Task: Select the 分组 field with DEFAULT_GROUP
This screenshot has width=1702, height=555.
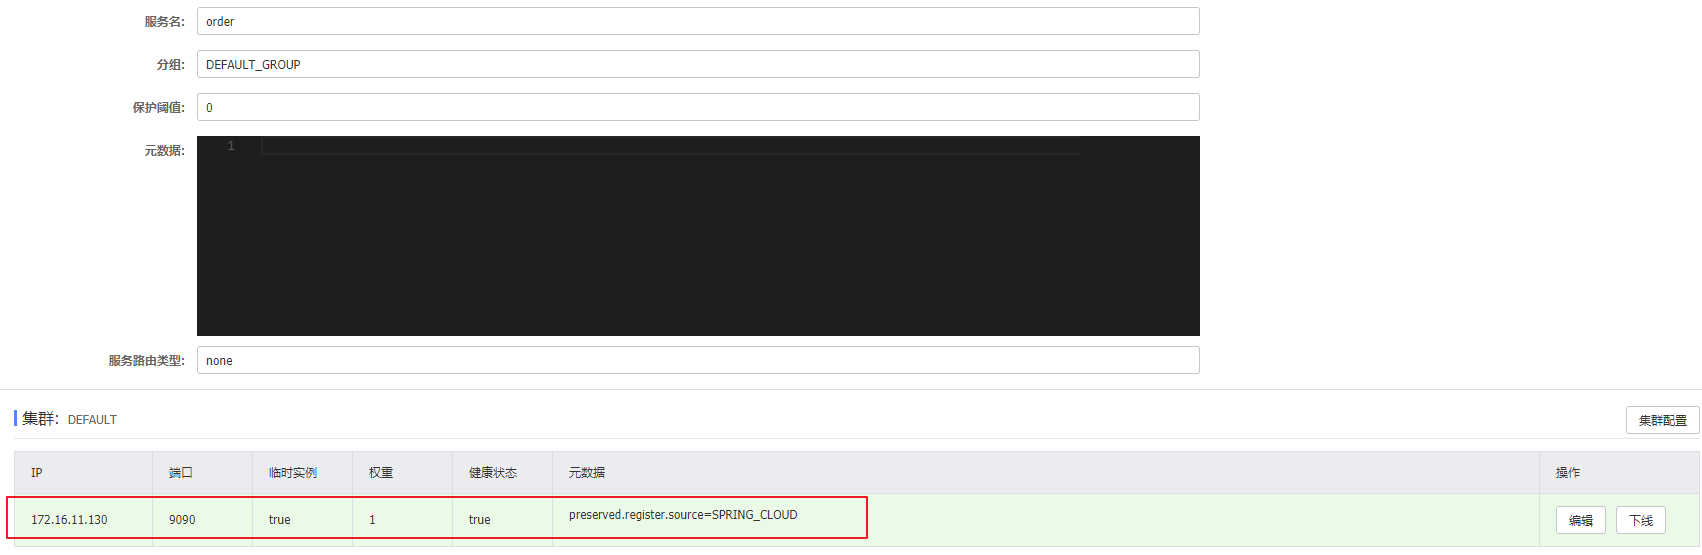Action: click(x=697, y=64)
